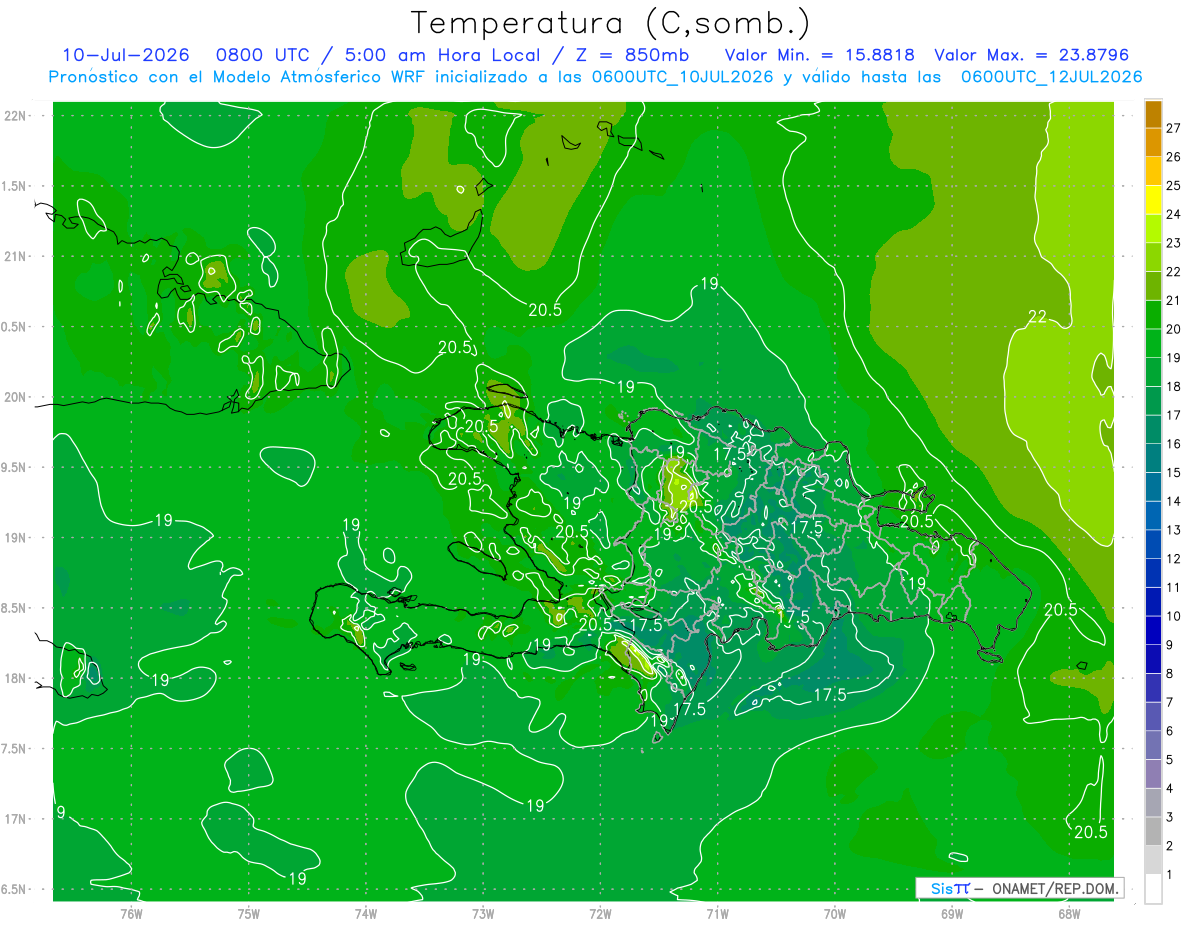Click the '68W' longitude axis label
The image size is (1200, 927).
point(1069,914)
